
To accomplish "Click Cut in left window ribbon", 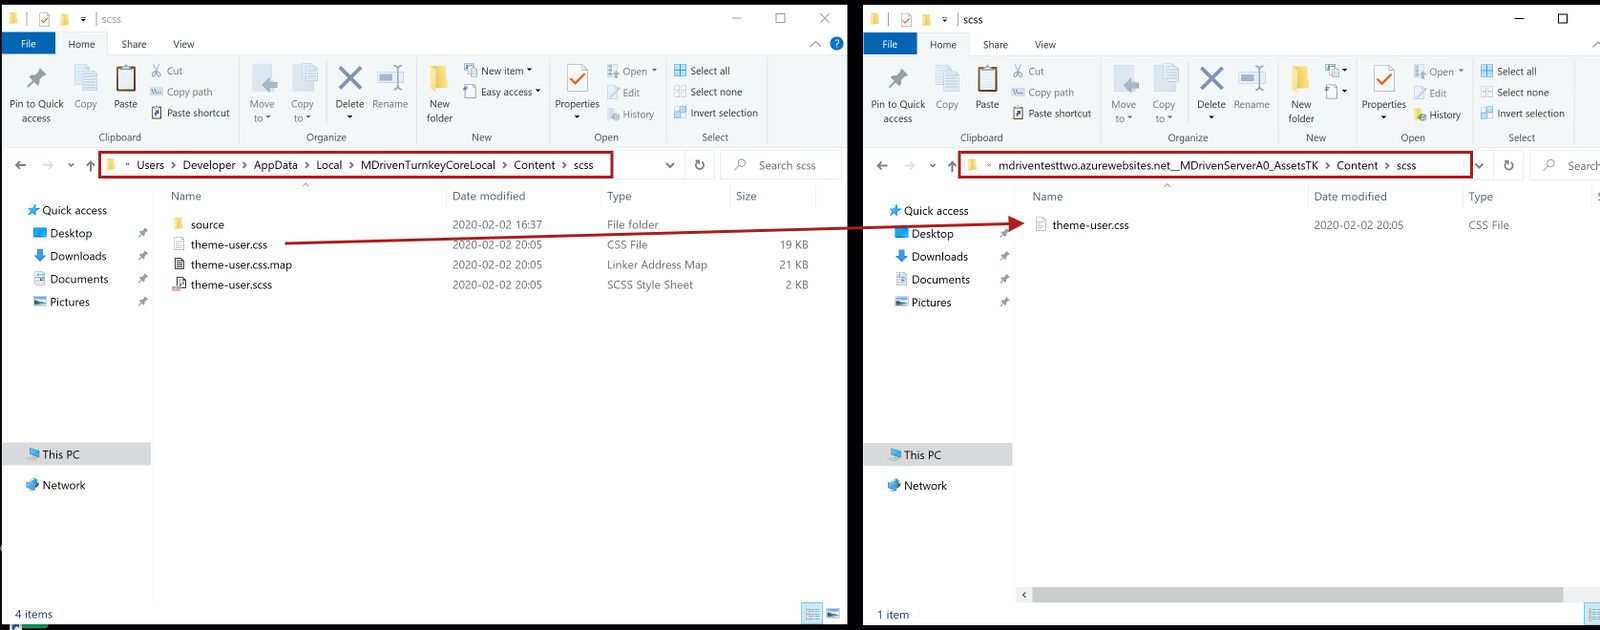I will point(167,71).
